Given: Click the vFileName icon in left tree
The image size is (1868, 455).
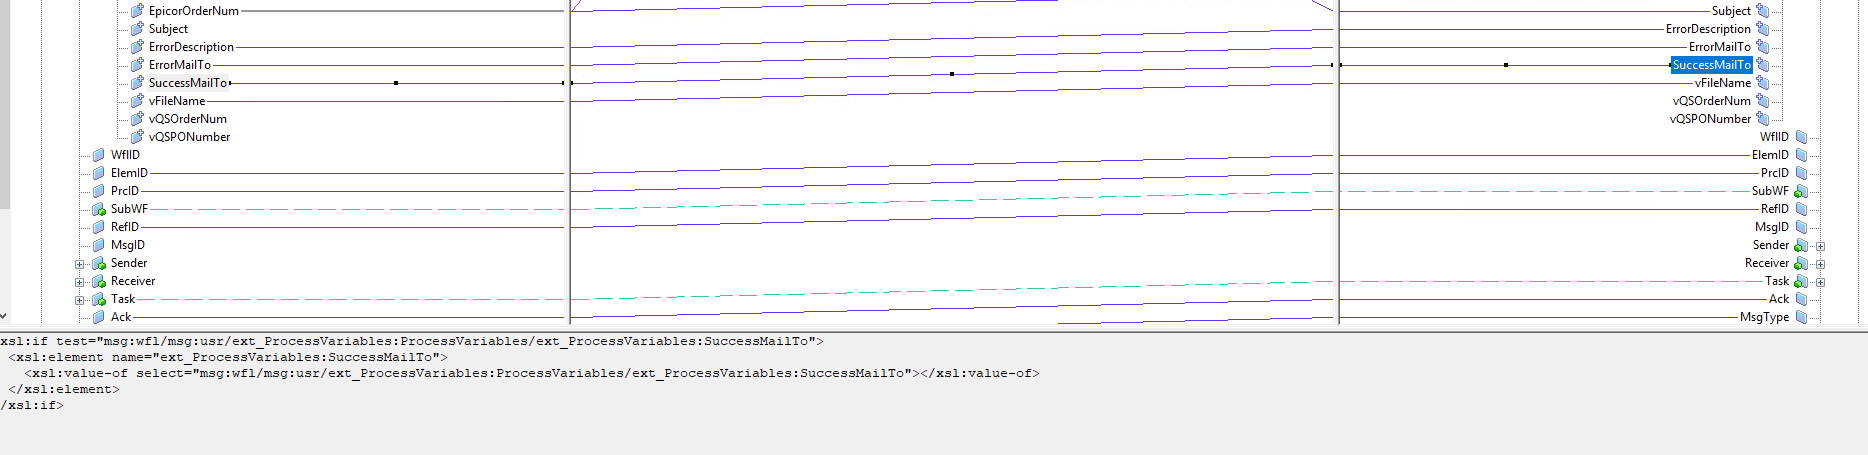Looking at the screenshot, I should click(x=137, y=101).
